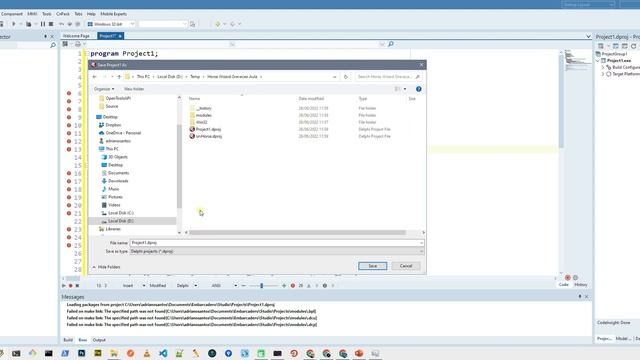Click the horizontal scrollbar in file list
Image resolution: width=640 pixels, height=360 pixels.
(x=298, y=233)
